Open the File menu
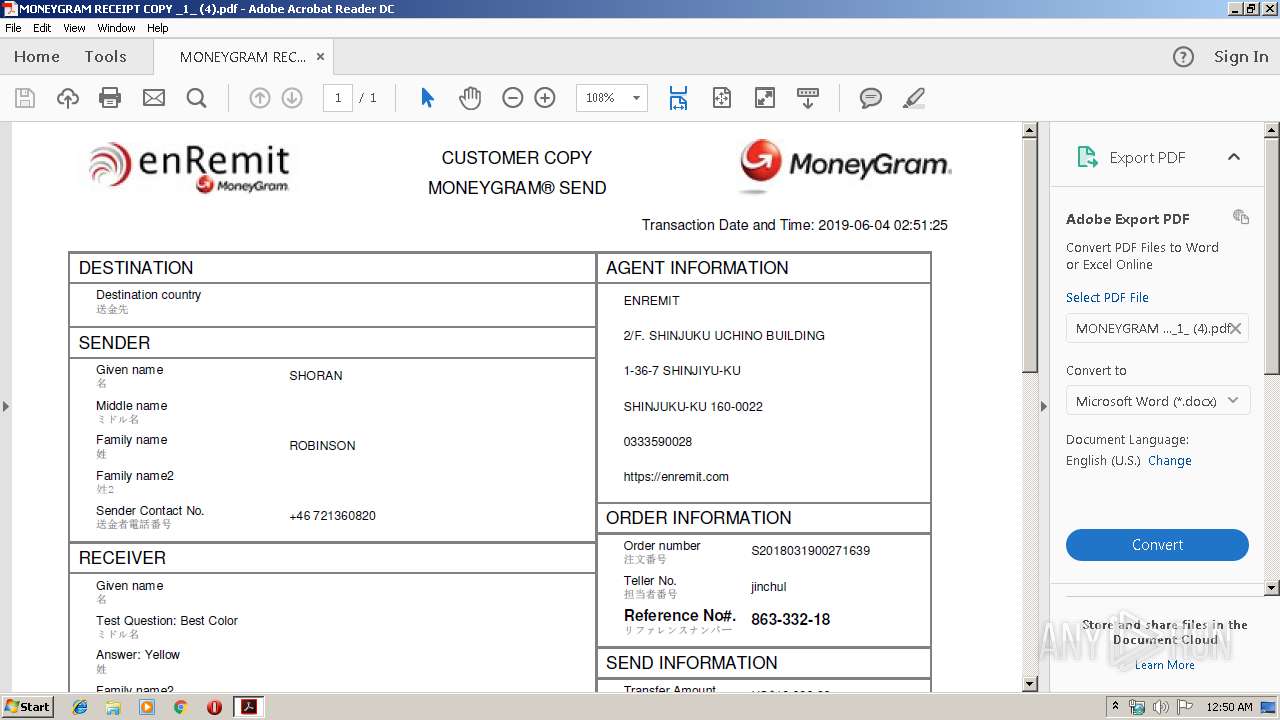 coord(13,28)
